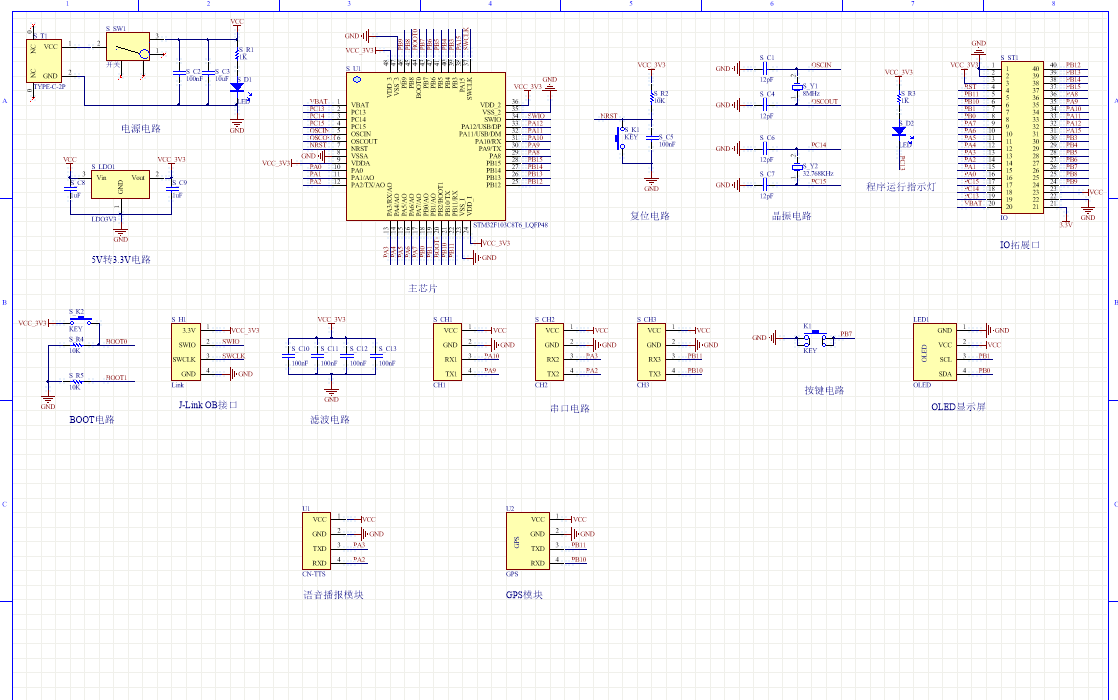Select the BOOT circuit KEY switch S_R2
The width and height of the screenshot is (1118, 700).
82,322
